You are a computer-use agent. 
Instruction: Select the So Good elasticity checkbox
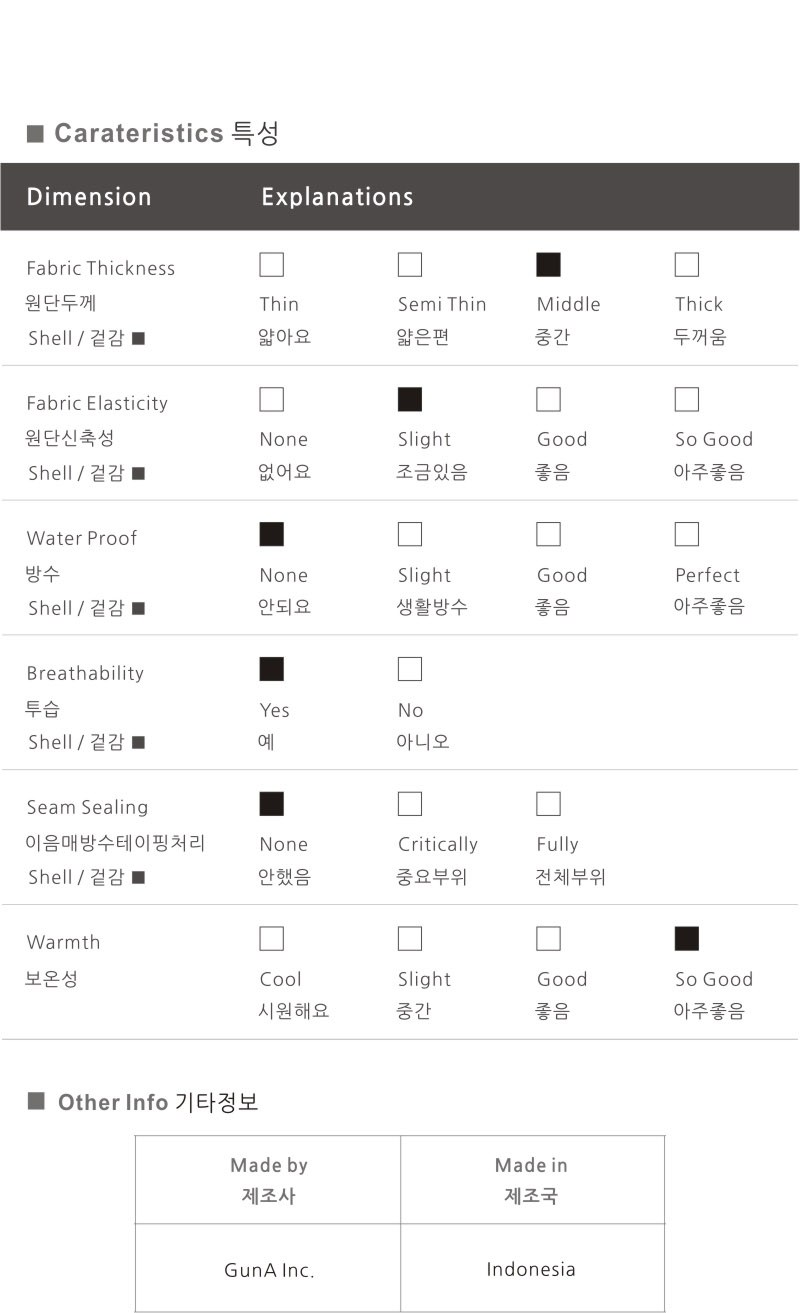pyautogui.click(x=686, y=400)
